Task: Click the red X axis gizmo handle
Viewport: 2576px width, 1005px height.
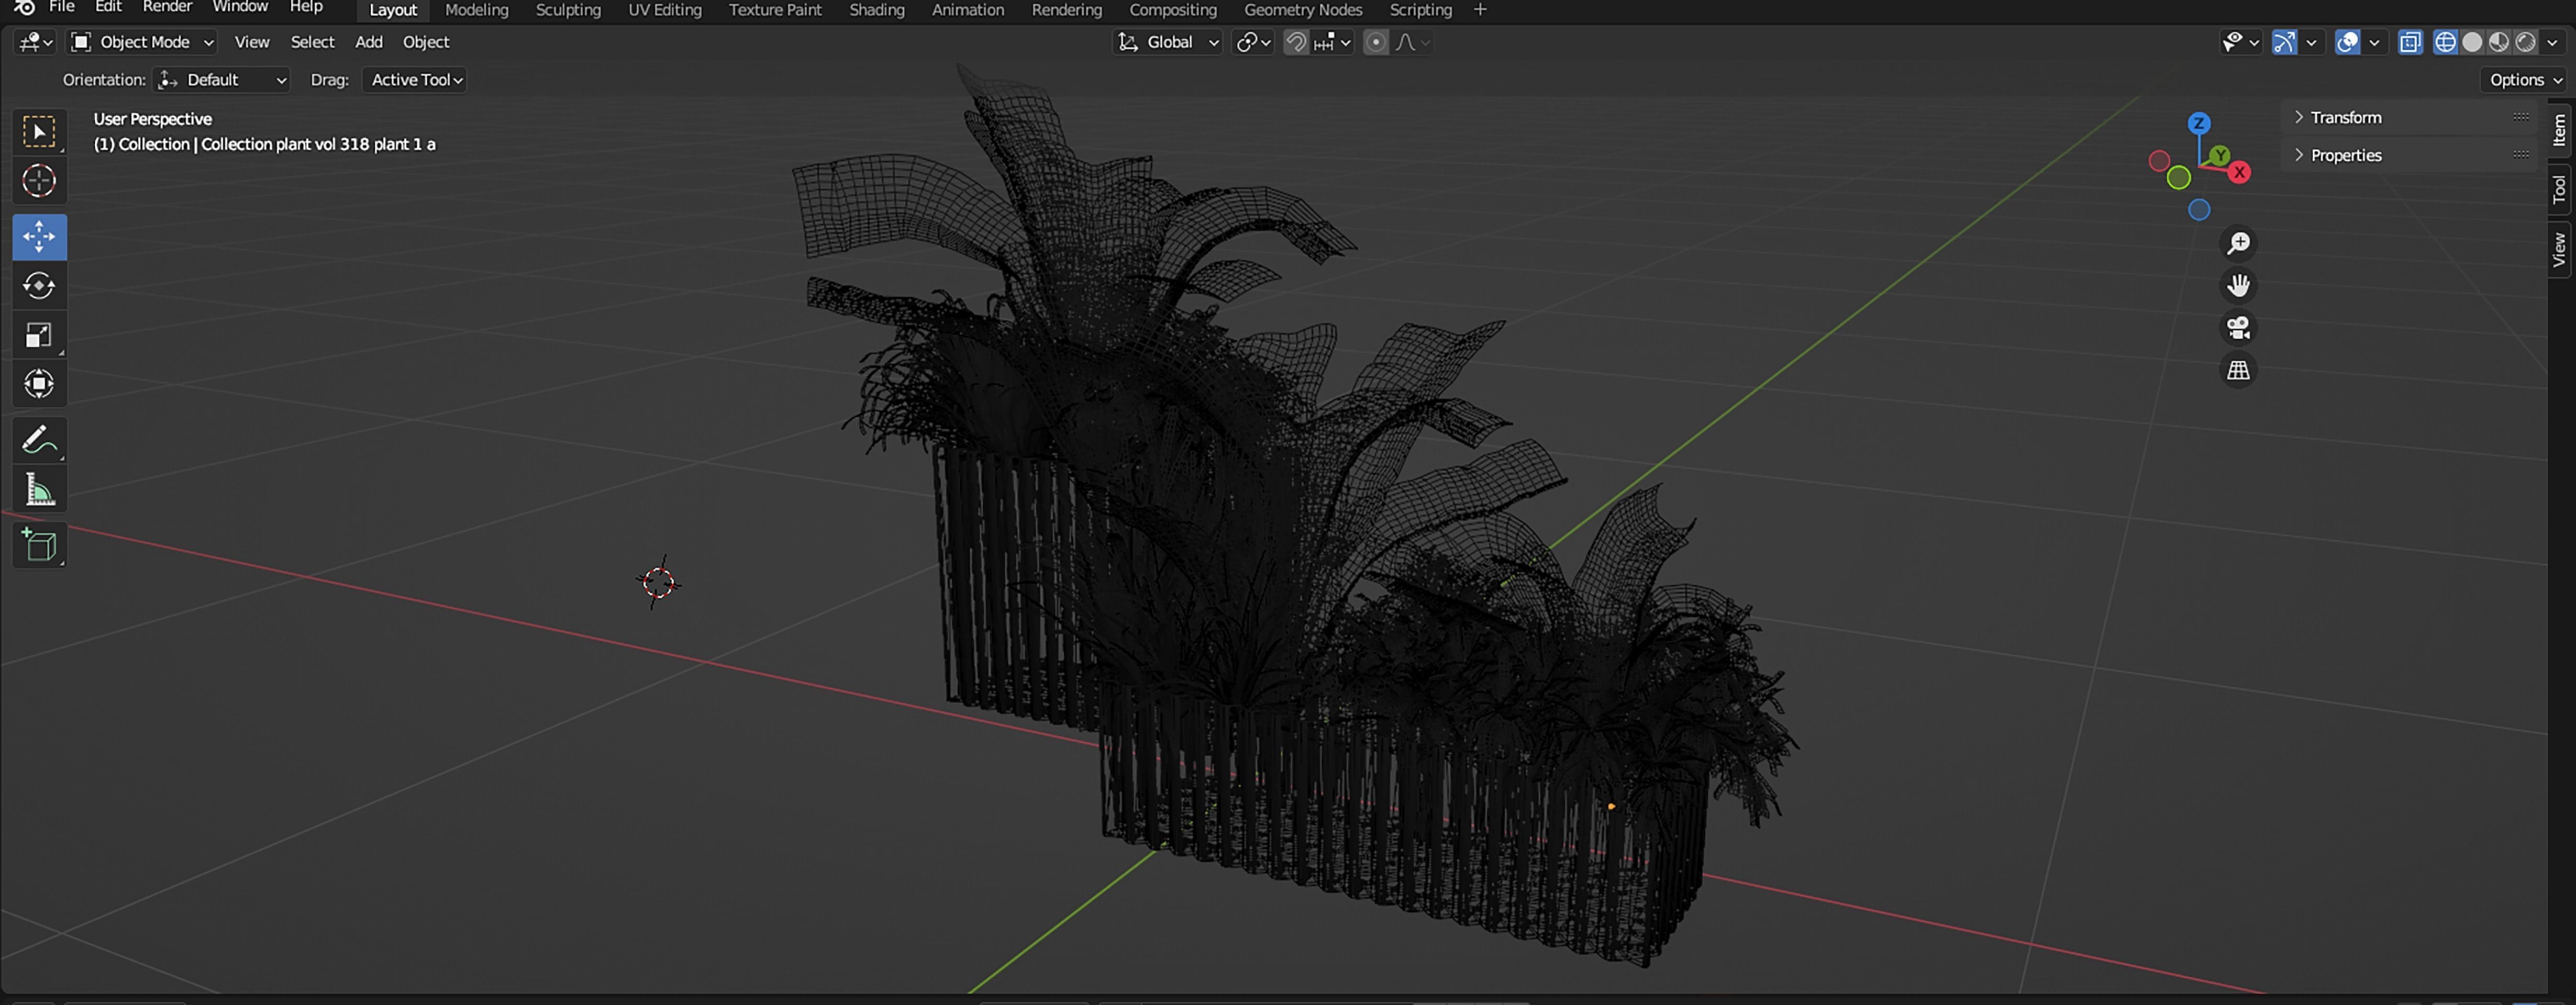Action: point(2239,173)
